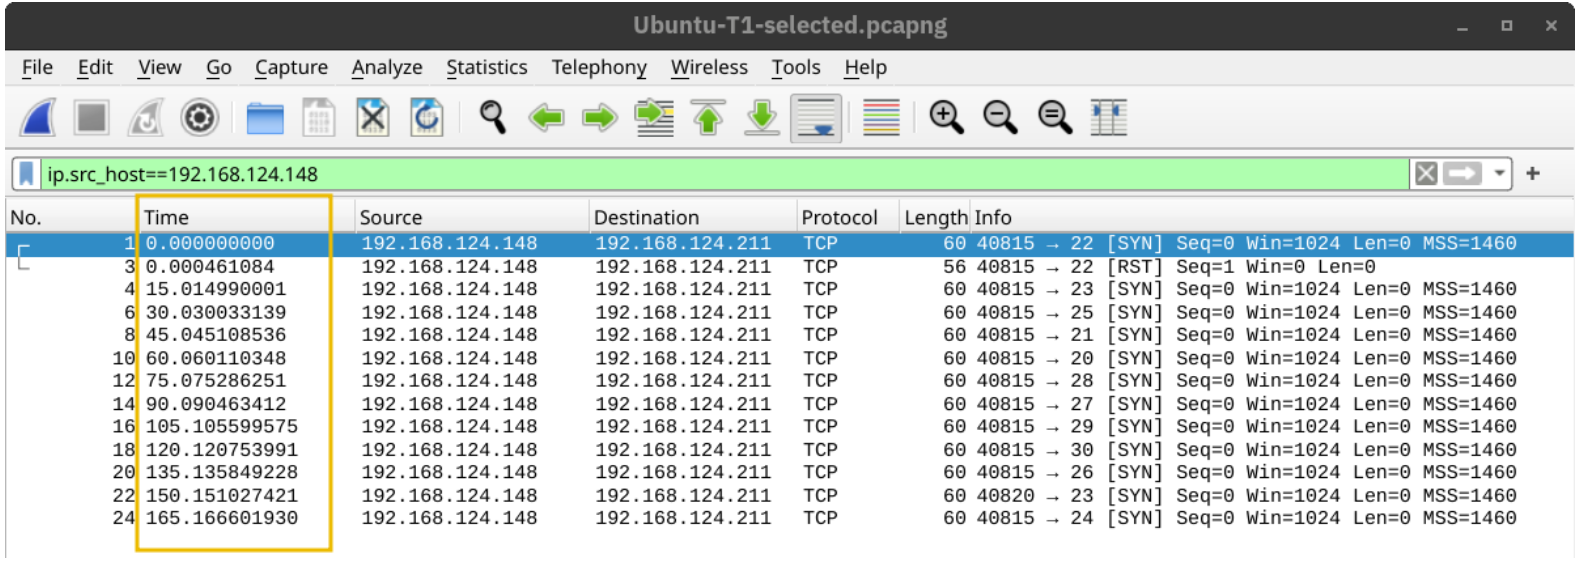
Task: Open the File menu
Action: [x=37, y=67]
